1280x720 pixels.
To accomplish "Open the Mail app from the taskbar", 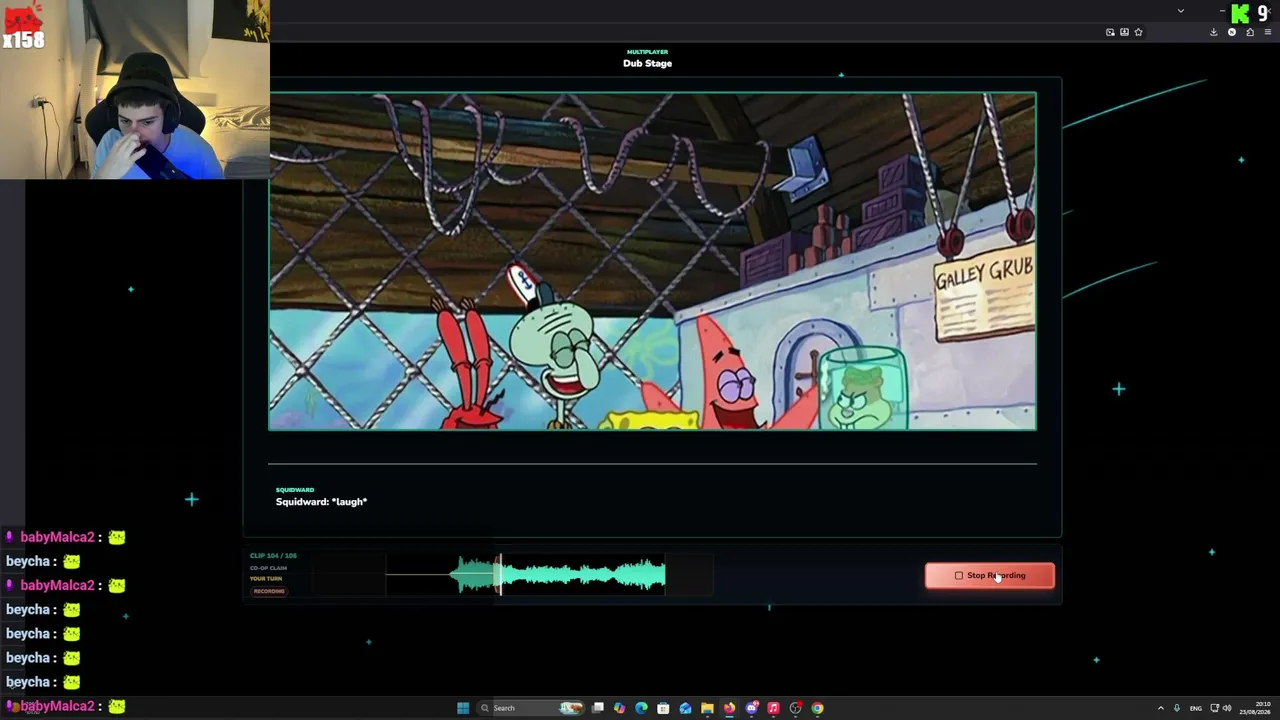I will (685, 708).
